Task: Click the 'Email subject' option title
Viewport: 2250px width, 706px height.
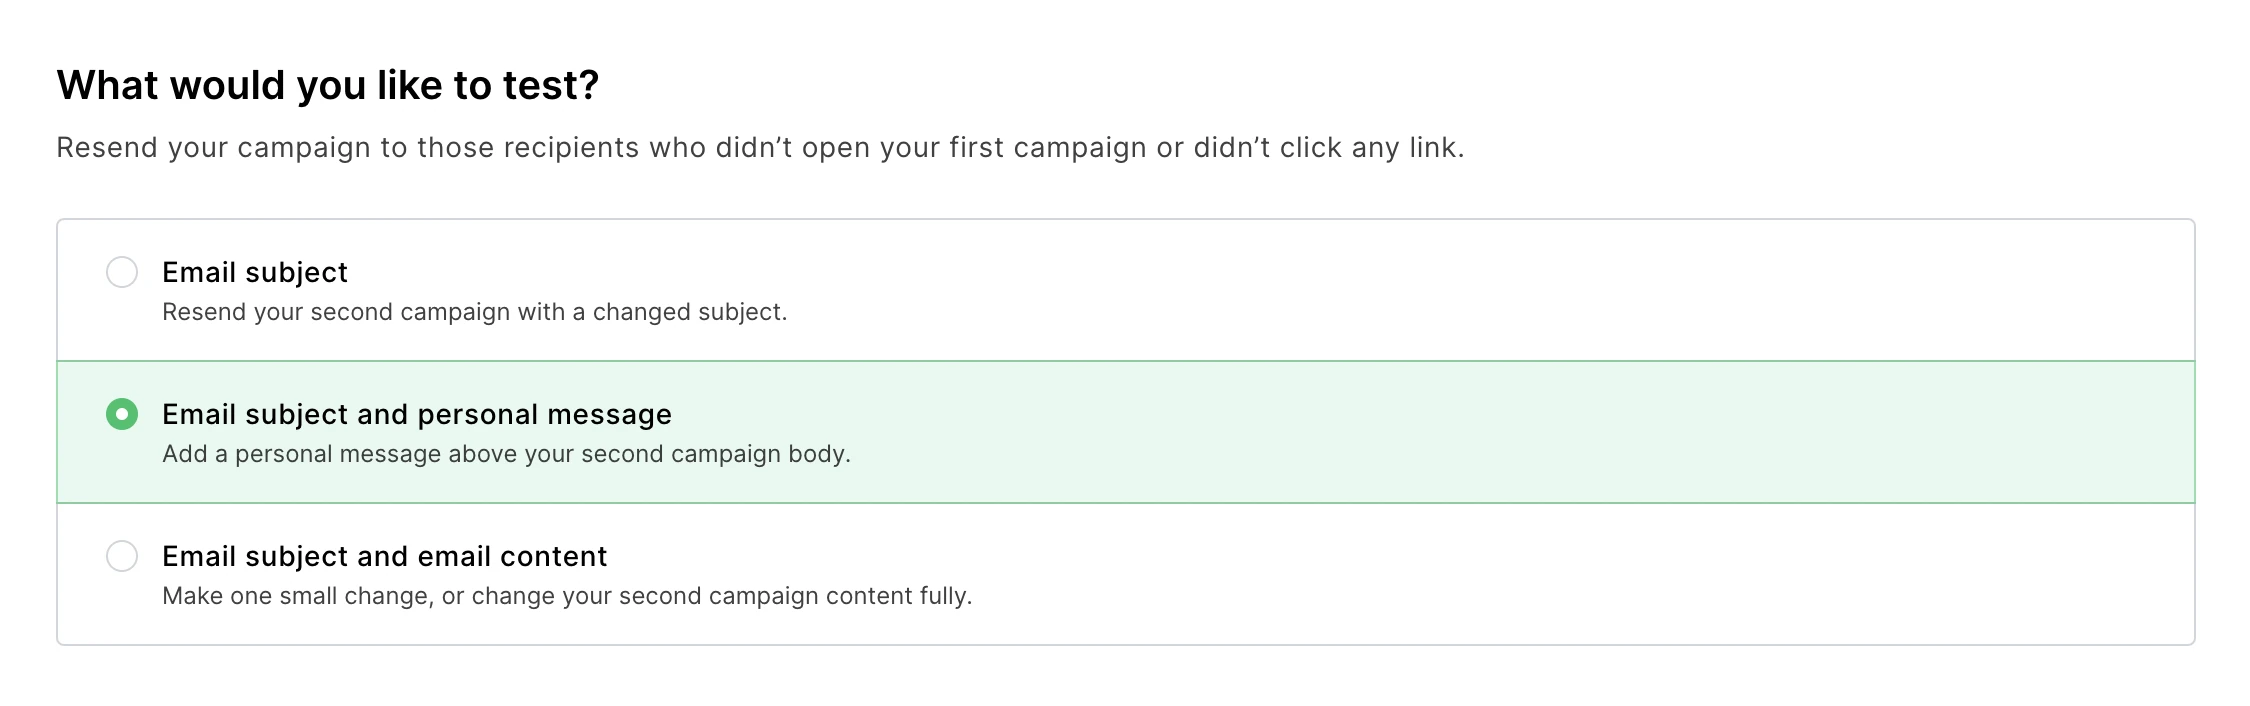Action: 254,272
